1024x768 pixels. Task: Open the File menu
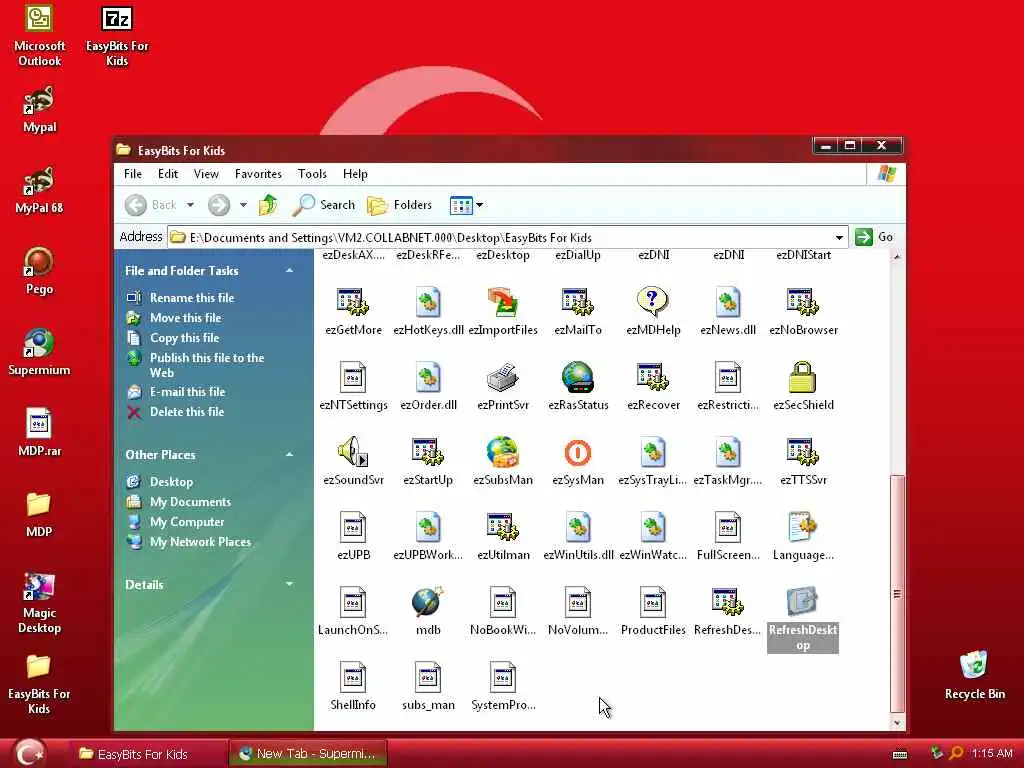click(x=133, y=174)
